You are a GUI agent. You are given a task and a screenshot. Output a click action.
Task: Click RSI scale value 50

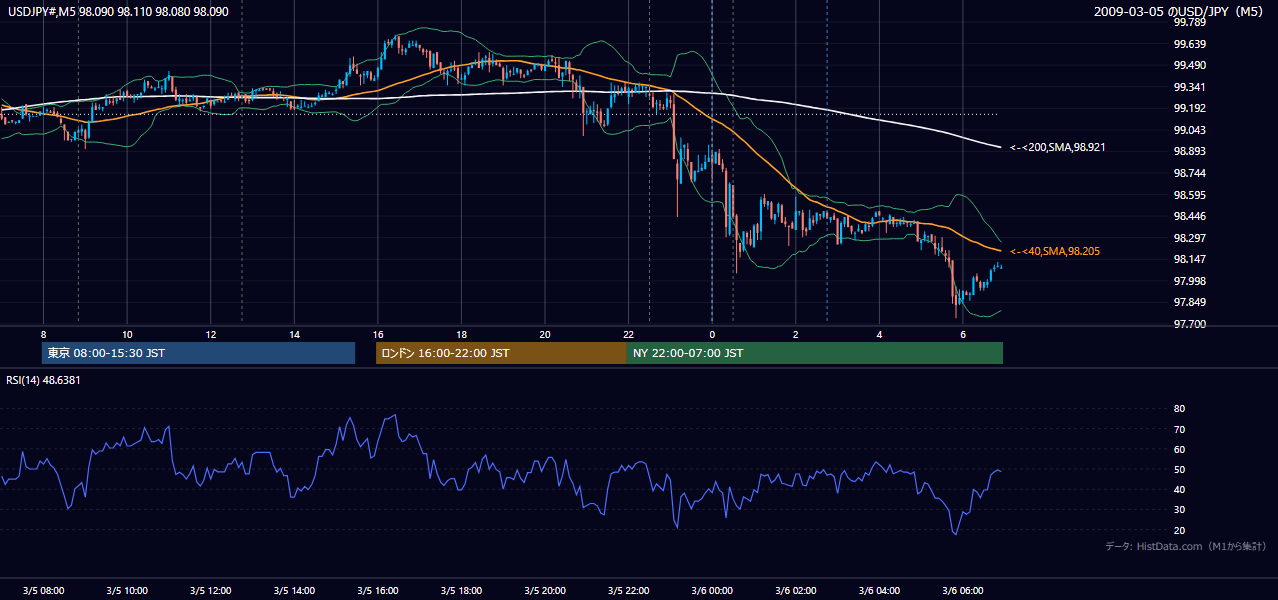1179,469
